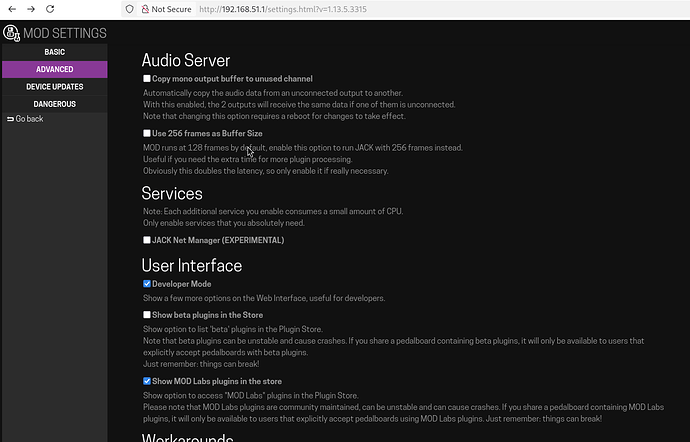Viewport: 690px width, 442px height.
Task: Click the MOD logo icon
Action: point(11,33)
